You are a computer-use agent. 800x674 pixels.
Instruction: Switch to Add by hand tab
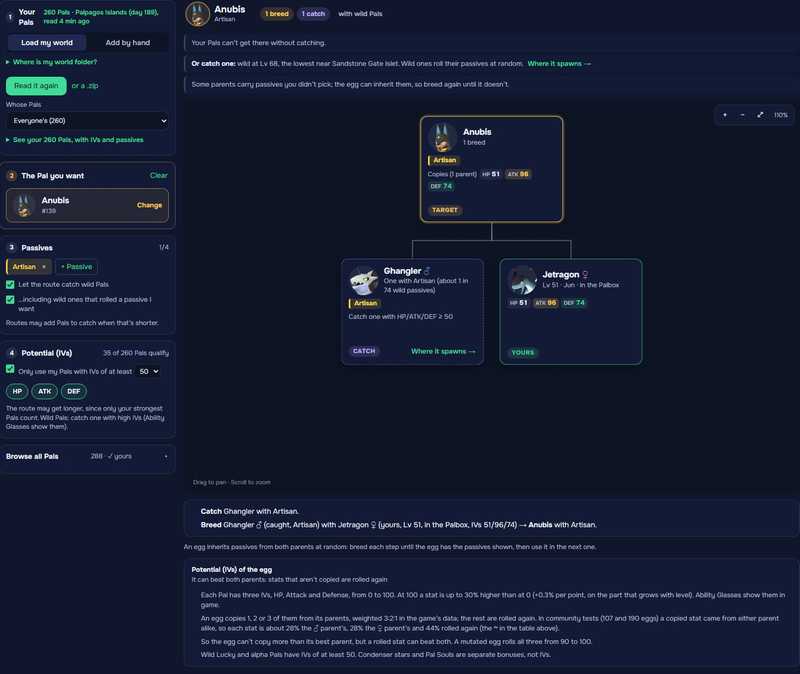[x=128, y=43]
